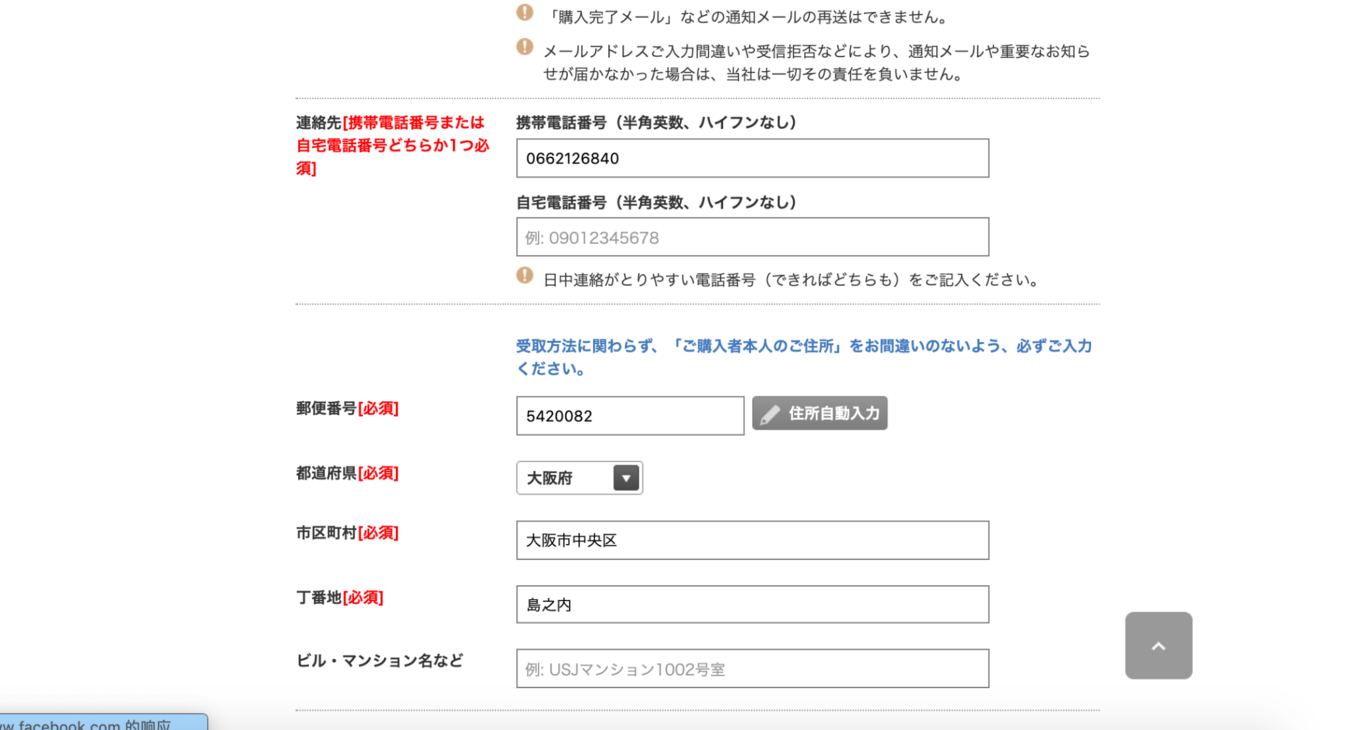Image resolution: width=1360 pixels, height=730 pixels.
Task: Click the warning icon beside 日中連絡 note
Action: [x=524, y=275]
